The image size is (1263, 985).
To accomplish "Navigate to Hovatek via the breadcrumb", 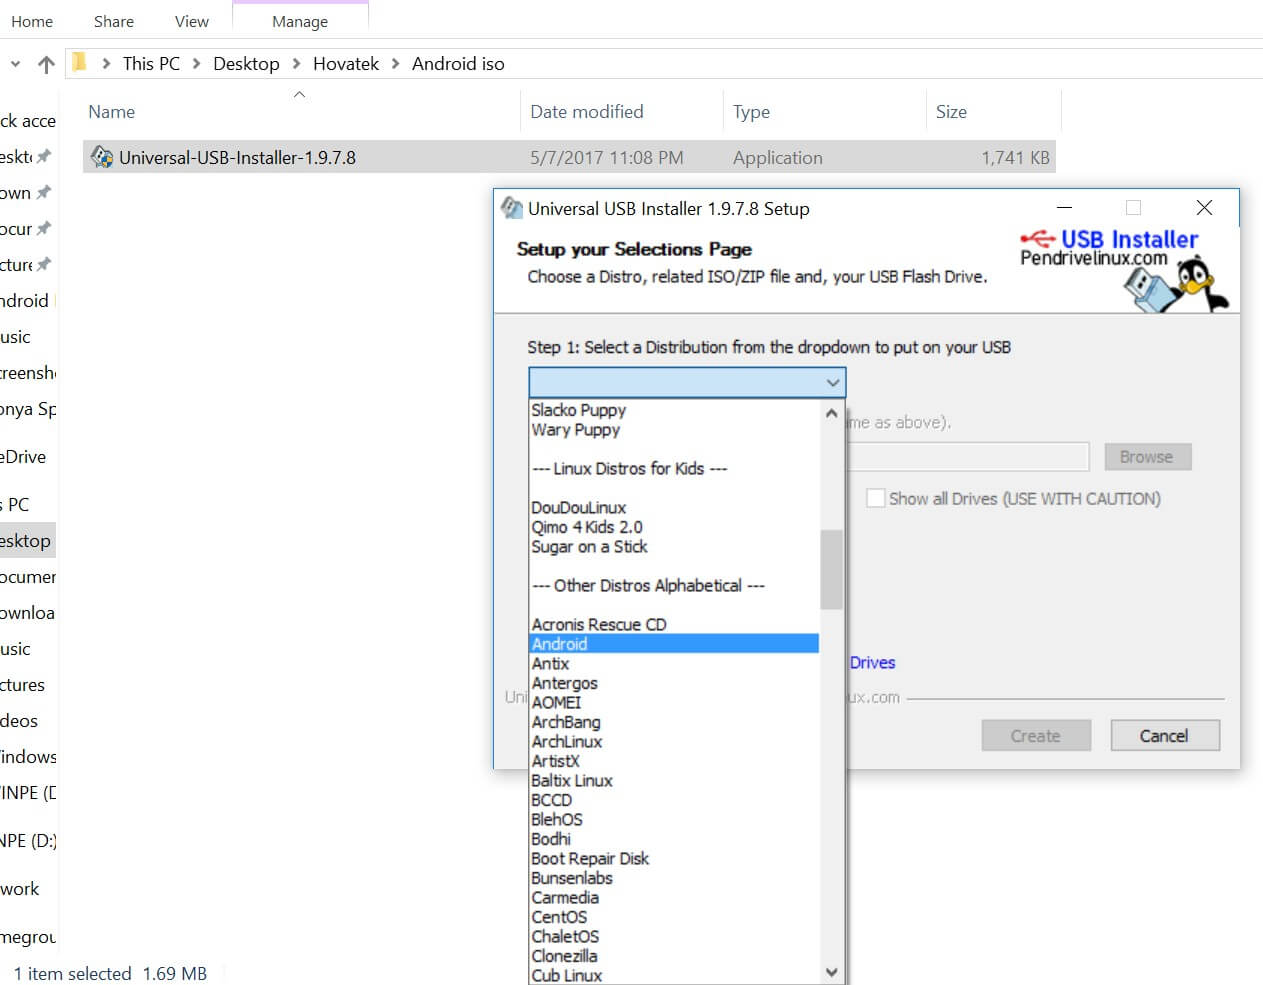I will pos(346,63).
